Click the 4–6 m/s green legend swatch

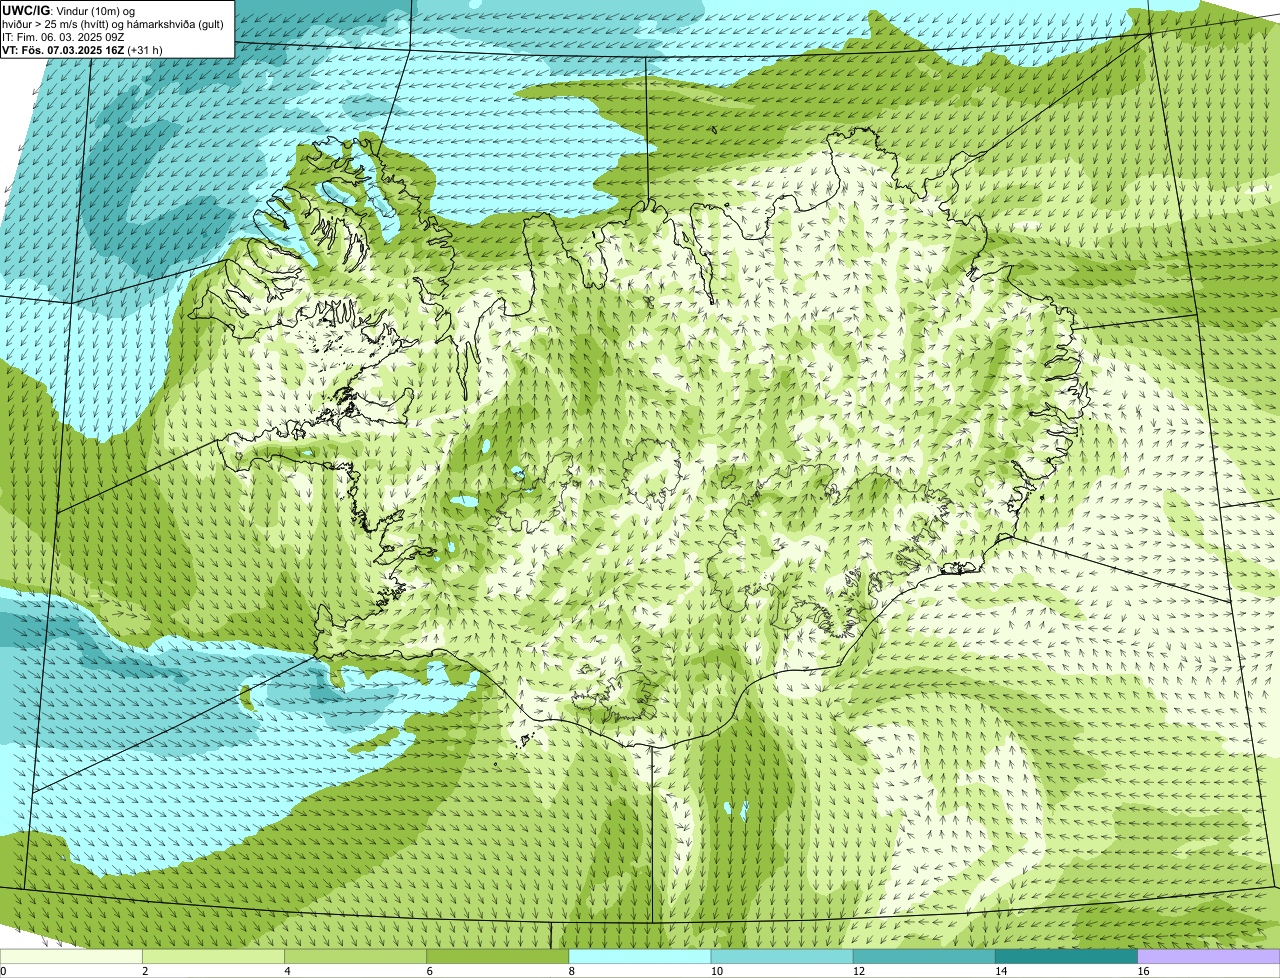click(x=355, y=956)
